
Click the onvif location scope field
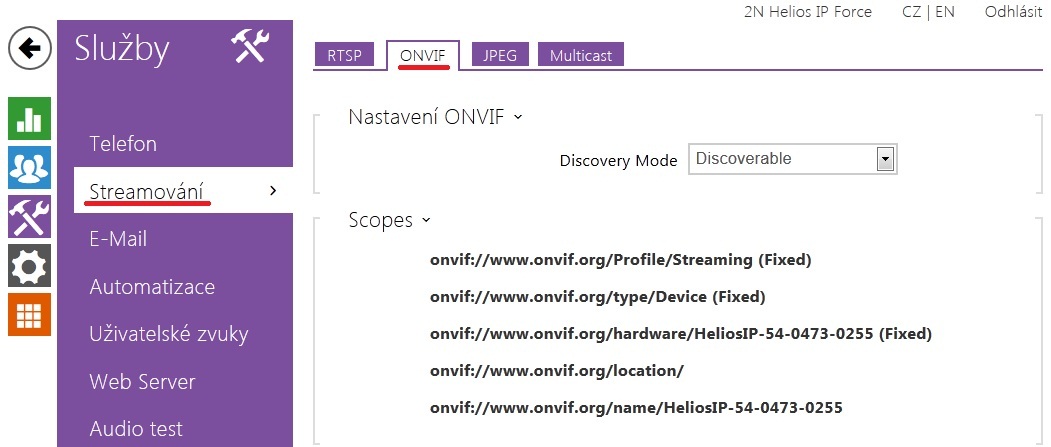pos(557,370)
